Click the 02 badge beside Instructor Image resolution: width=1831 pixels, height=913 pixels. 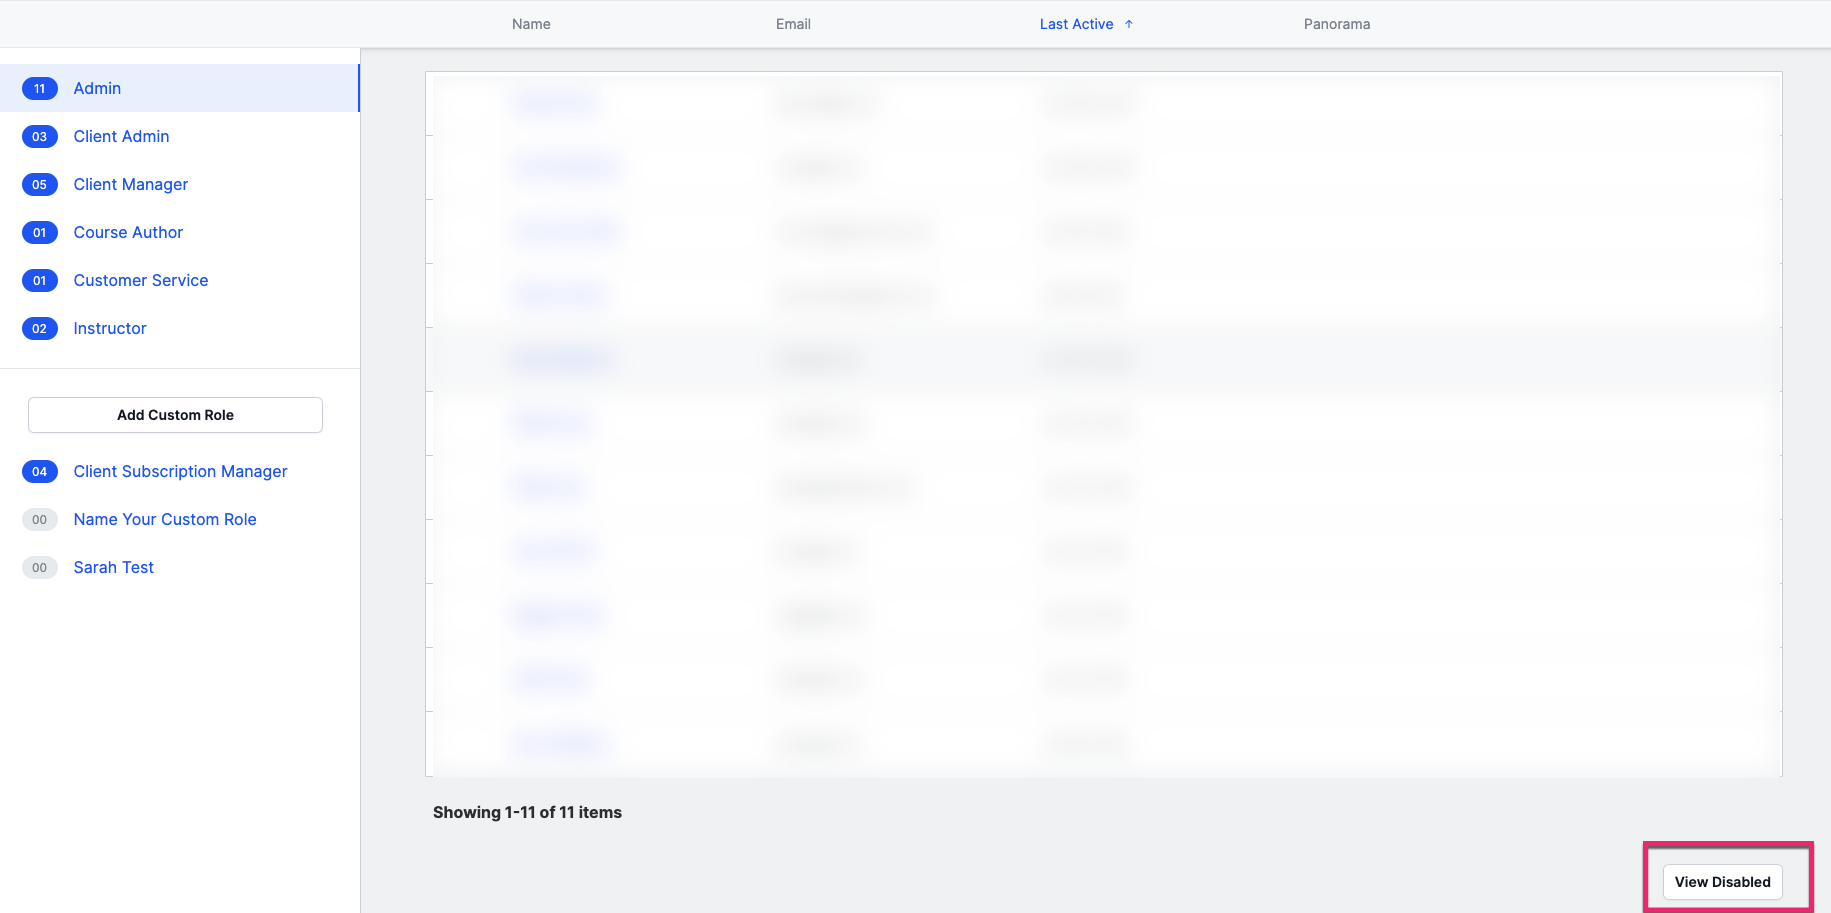pos(40,328)
